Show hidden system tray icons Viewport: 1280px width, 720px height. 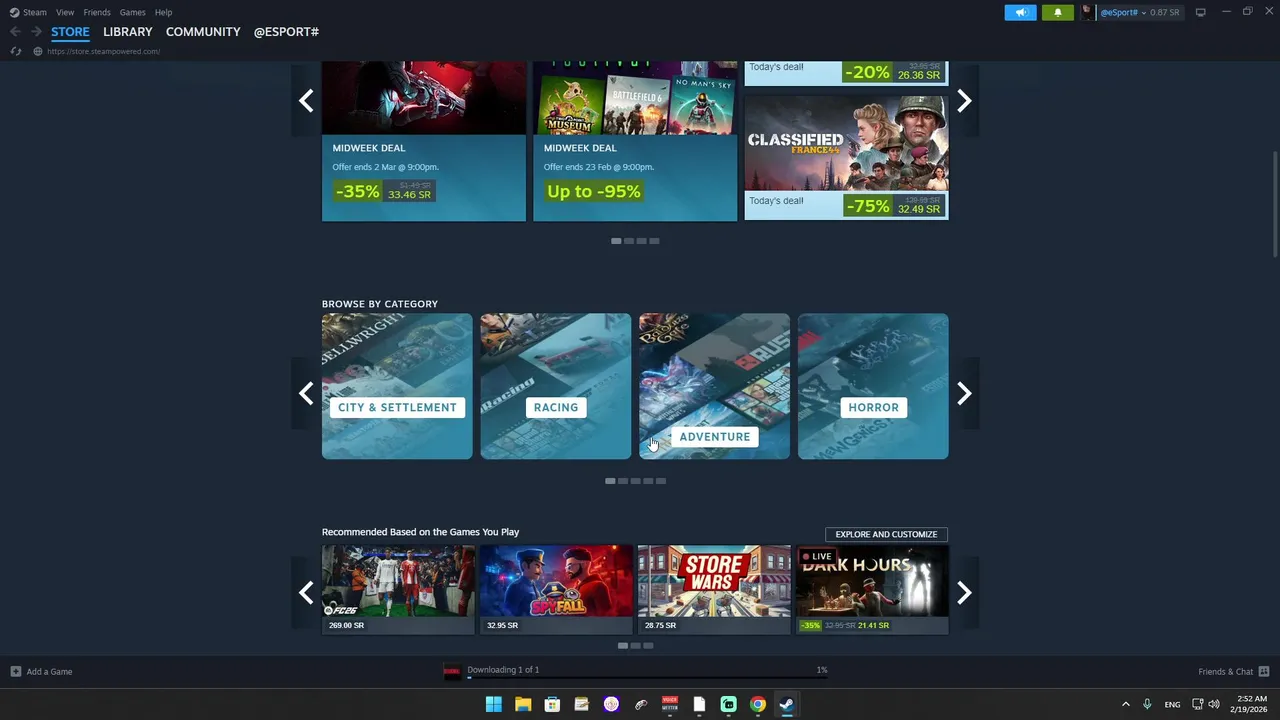tap(1125, 704)
